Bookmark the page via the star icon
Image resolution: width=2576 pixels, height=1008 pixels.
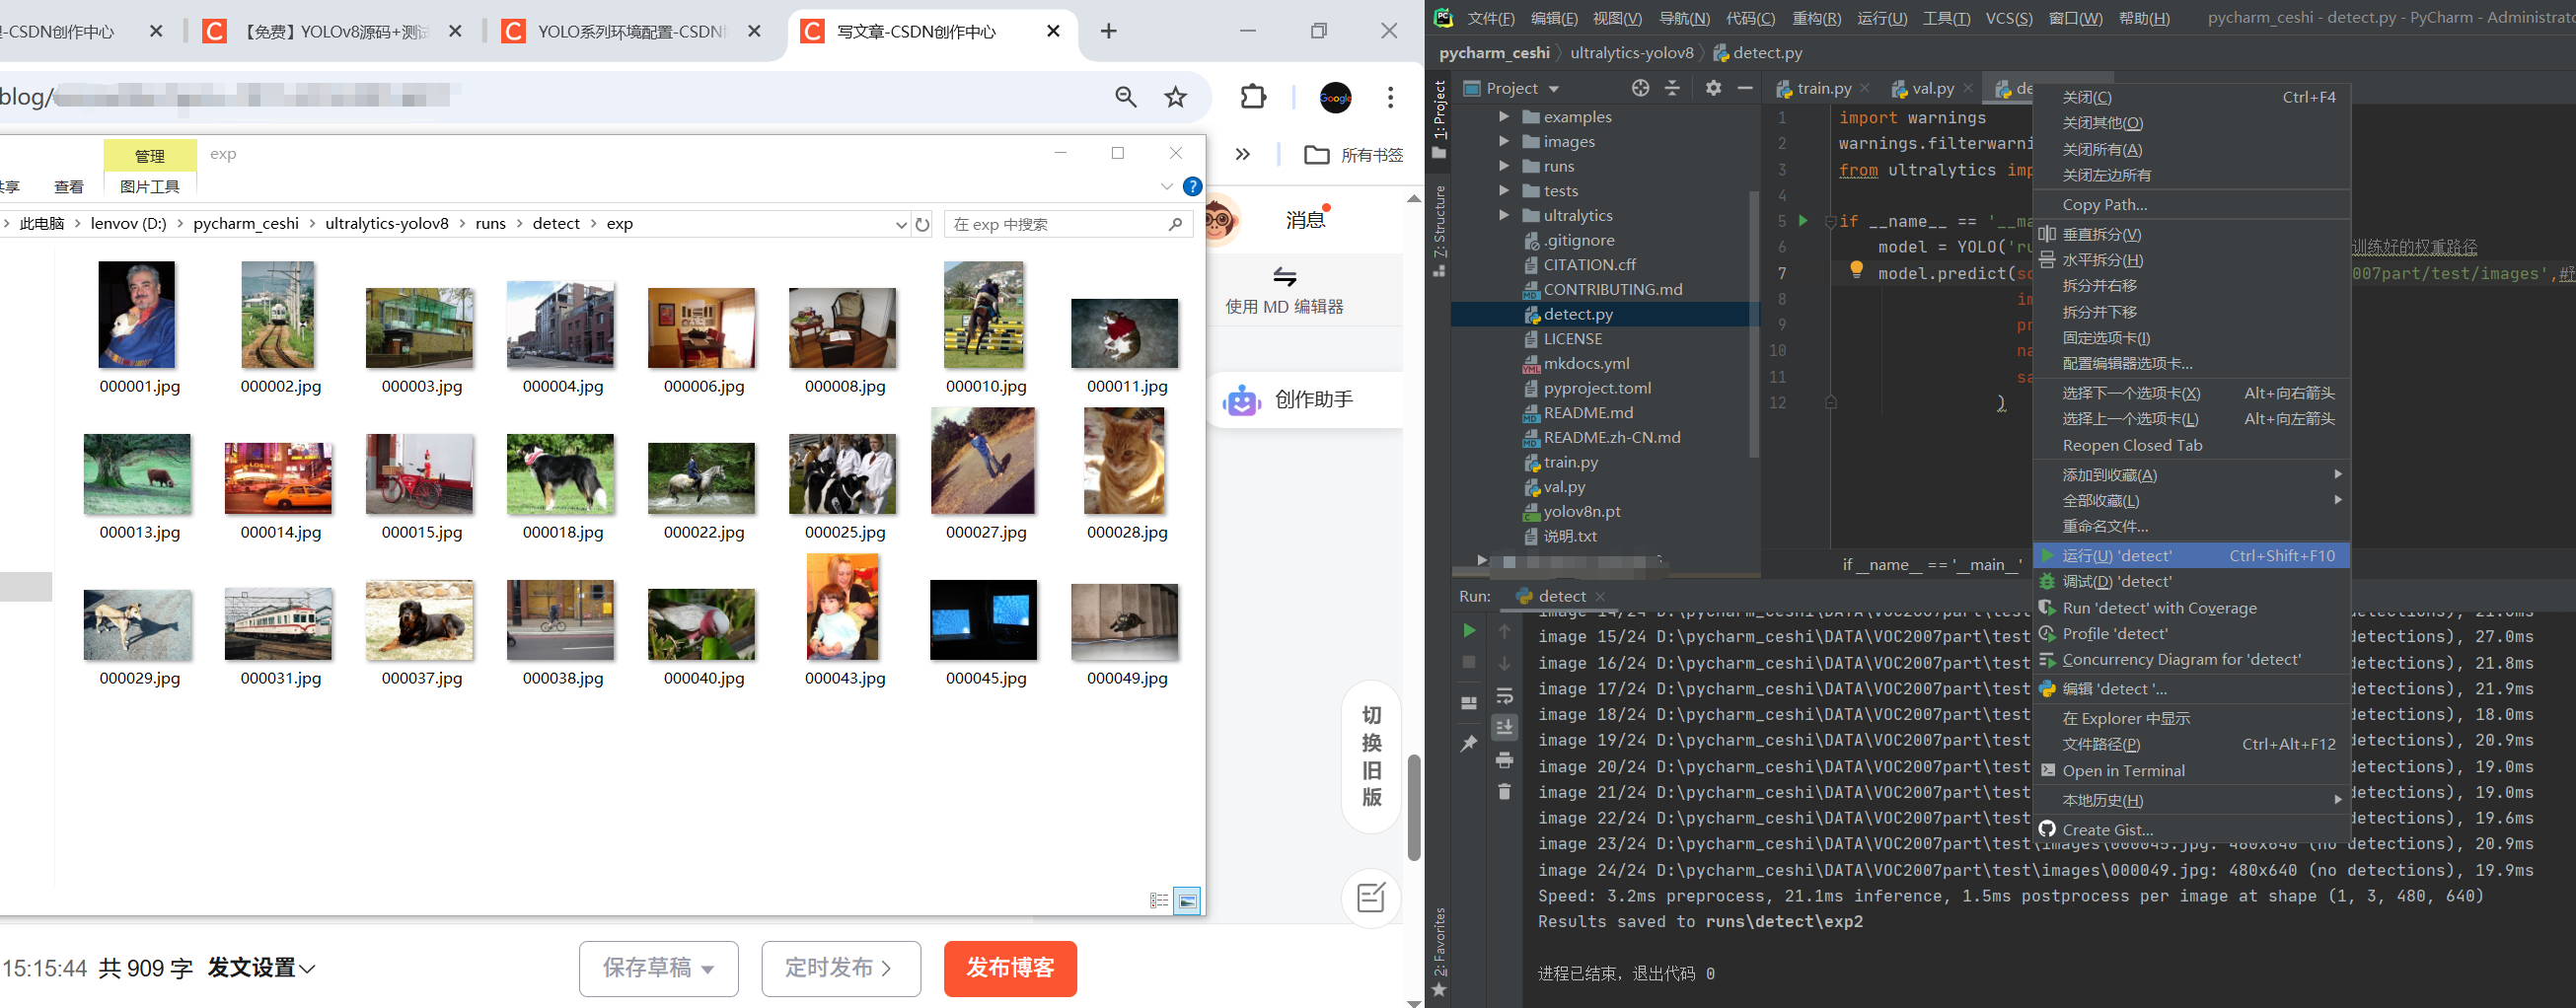pyautogui.click(x=1174, y=97)
